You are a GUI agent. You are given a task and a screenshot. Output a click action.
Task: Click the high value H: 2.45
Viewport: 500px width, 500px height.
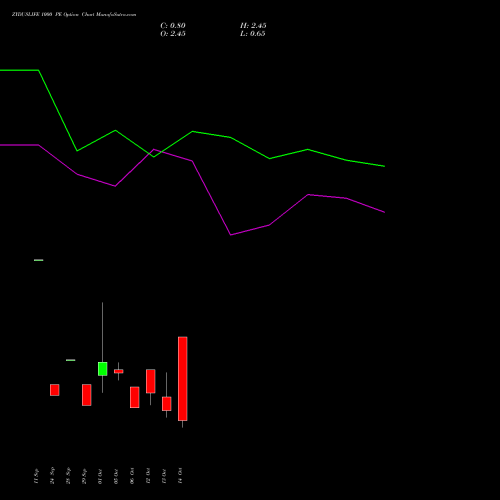(x=253, y=26)
